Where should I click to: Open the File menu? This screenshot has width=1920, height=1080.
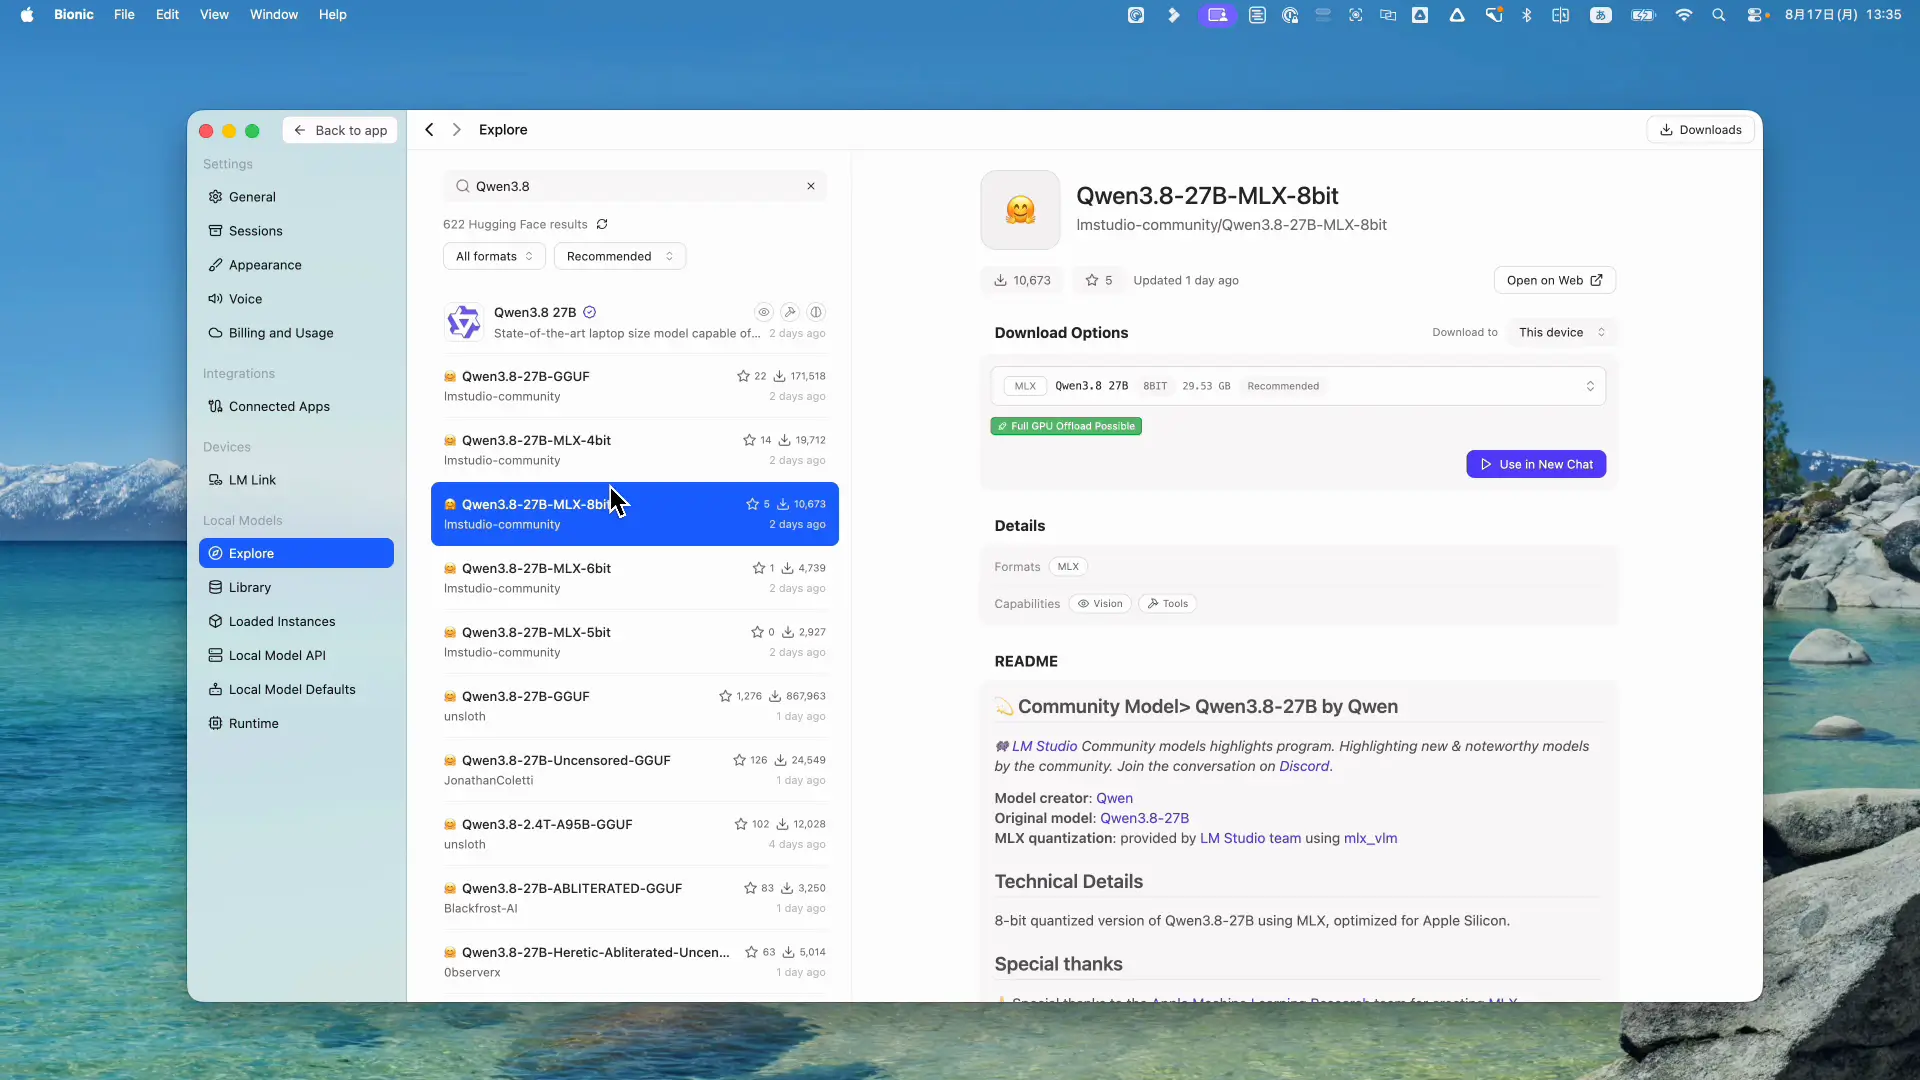[124, 15]
